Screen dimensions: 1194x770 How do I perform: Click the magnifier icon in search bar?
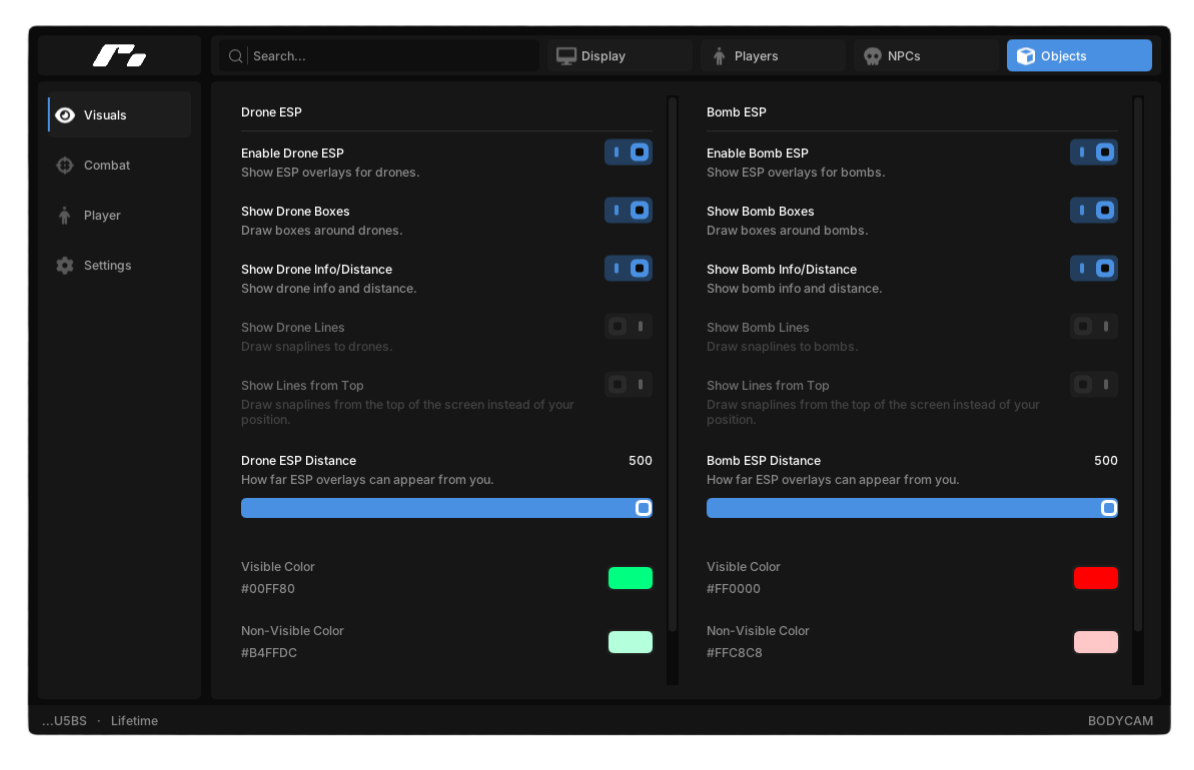pos(235,56)
